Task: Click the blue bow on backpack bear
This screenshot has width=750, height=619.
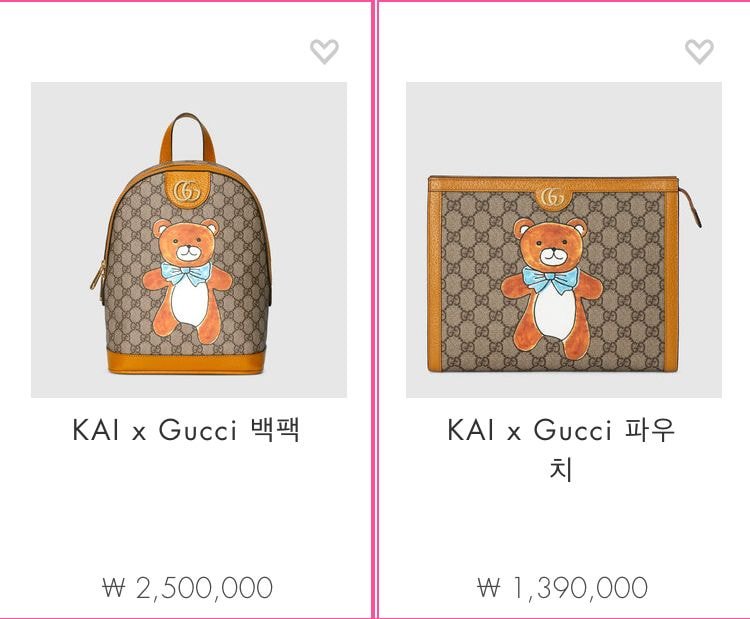Action: [186, 273]
